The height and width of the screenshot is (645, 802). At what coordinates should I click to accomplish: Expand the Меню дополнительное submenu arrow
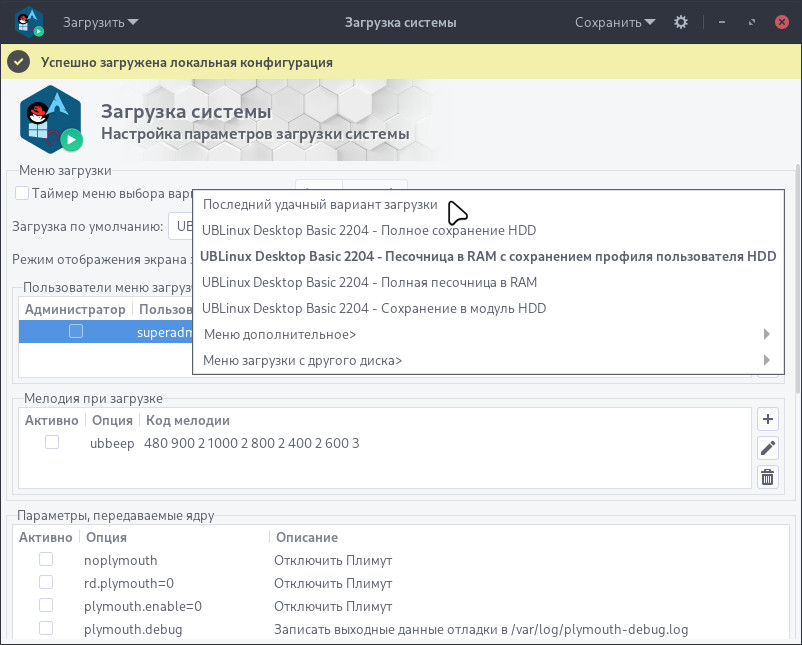pos(766,334)
